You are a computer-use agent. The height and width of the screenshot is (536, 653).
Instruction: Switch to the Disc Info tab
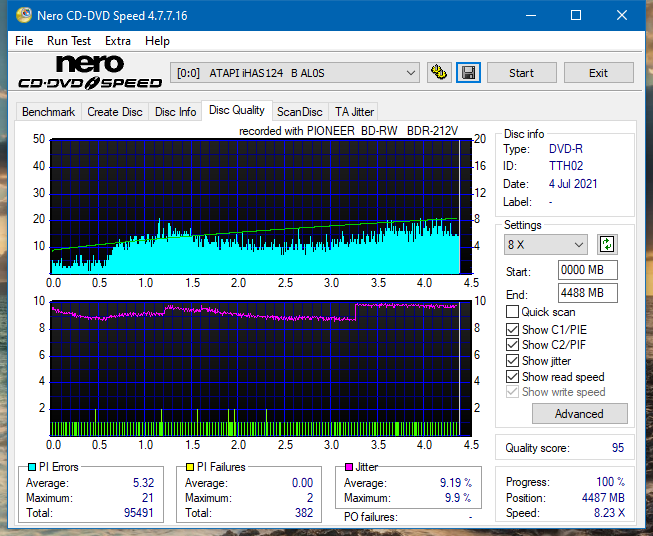pyautogui.click(x=175, y=112)
